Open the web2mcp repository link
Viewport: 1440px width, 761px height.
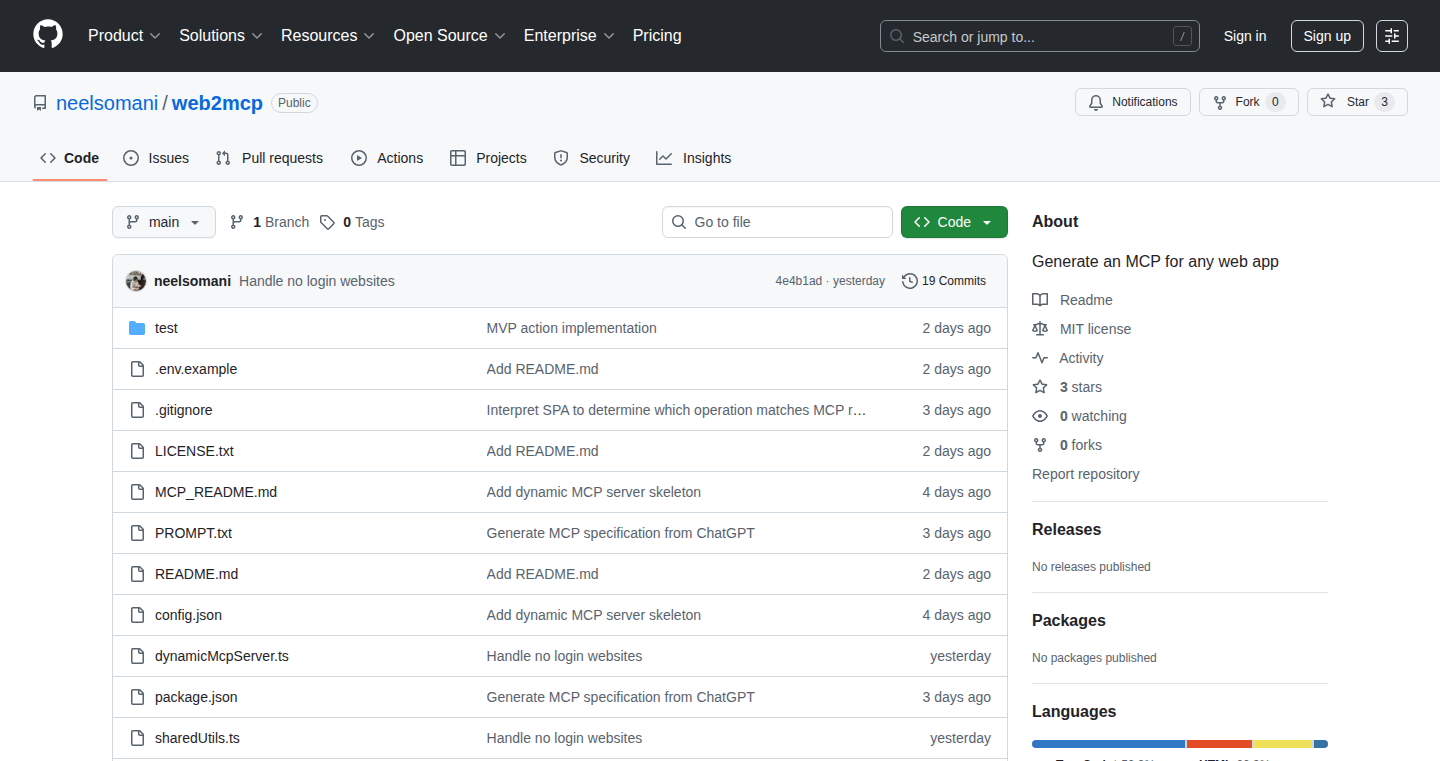pos(217,103)
